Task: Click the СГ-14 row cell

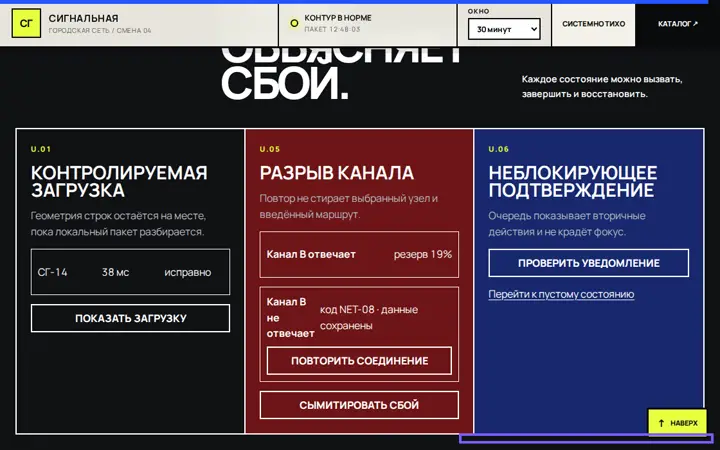Action: point(52,272)
